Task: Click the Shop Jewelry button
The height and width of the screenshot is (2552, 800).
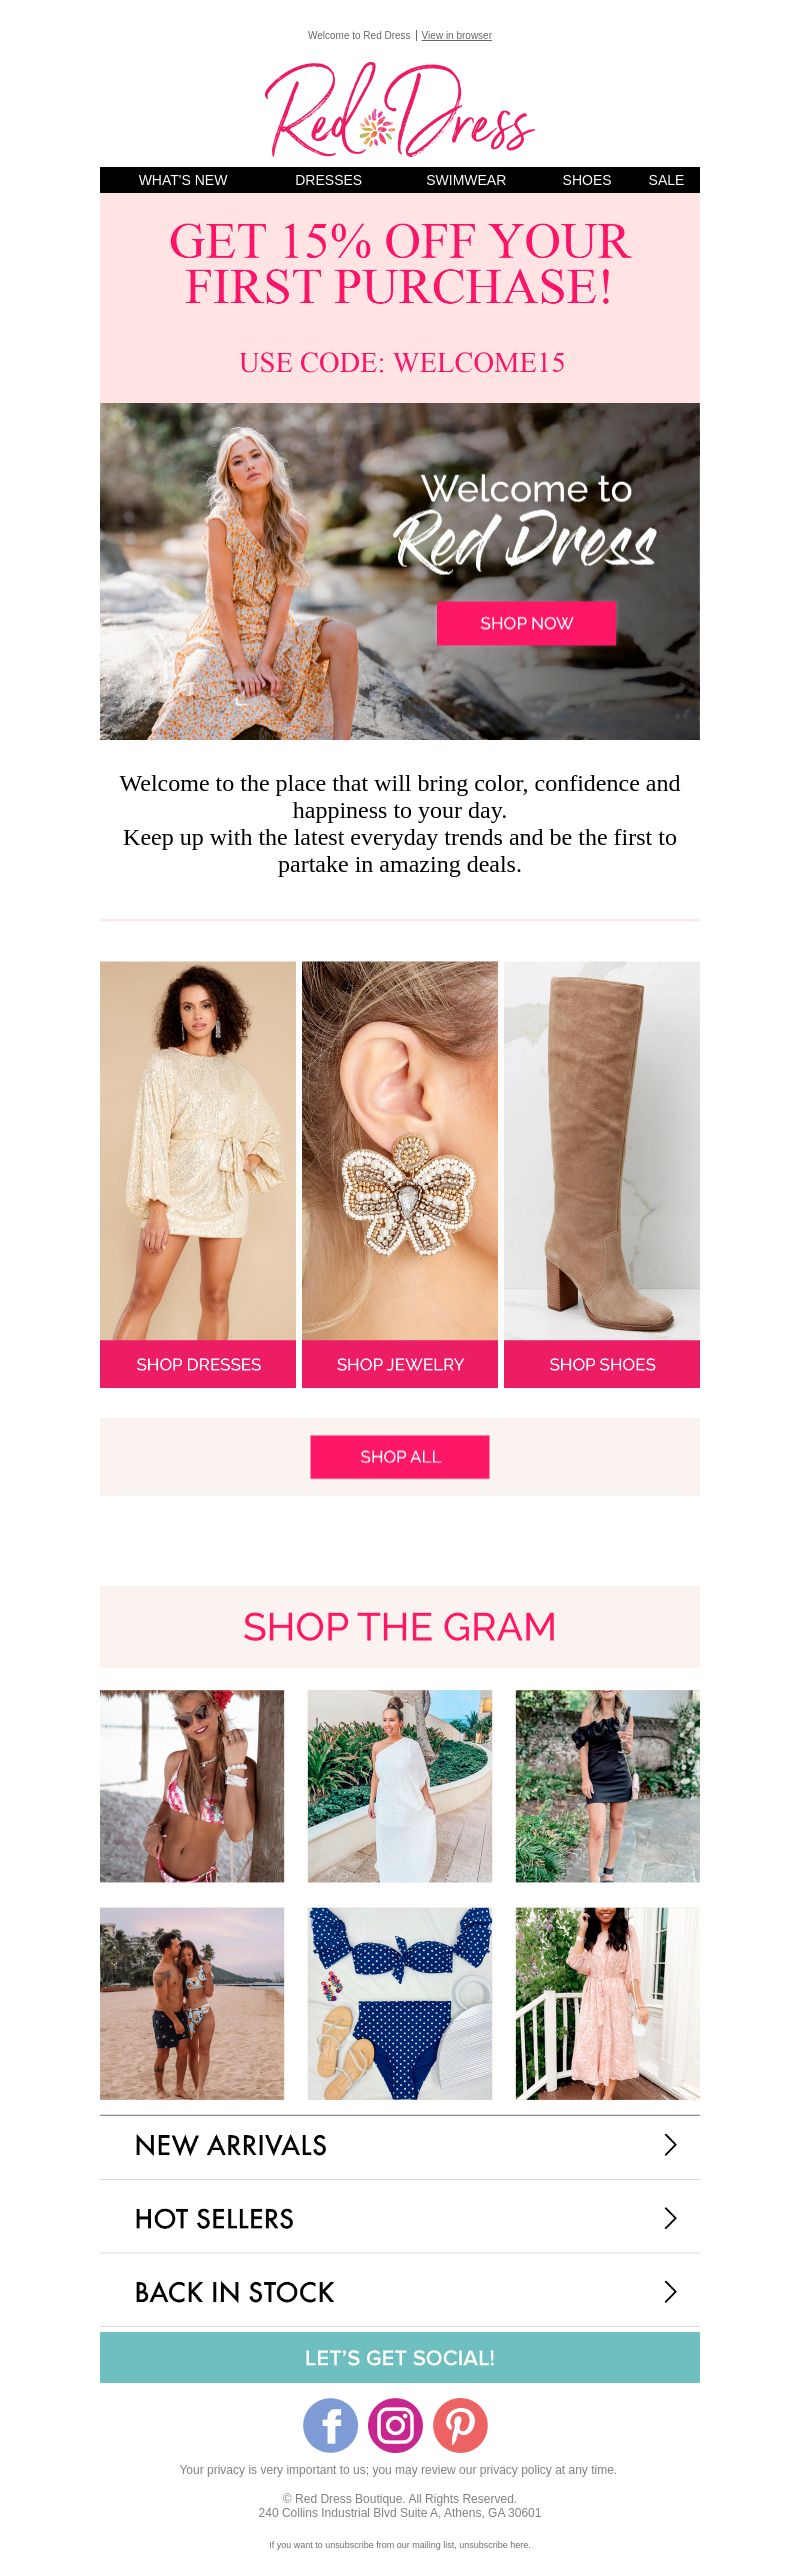Action: 400,1364
